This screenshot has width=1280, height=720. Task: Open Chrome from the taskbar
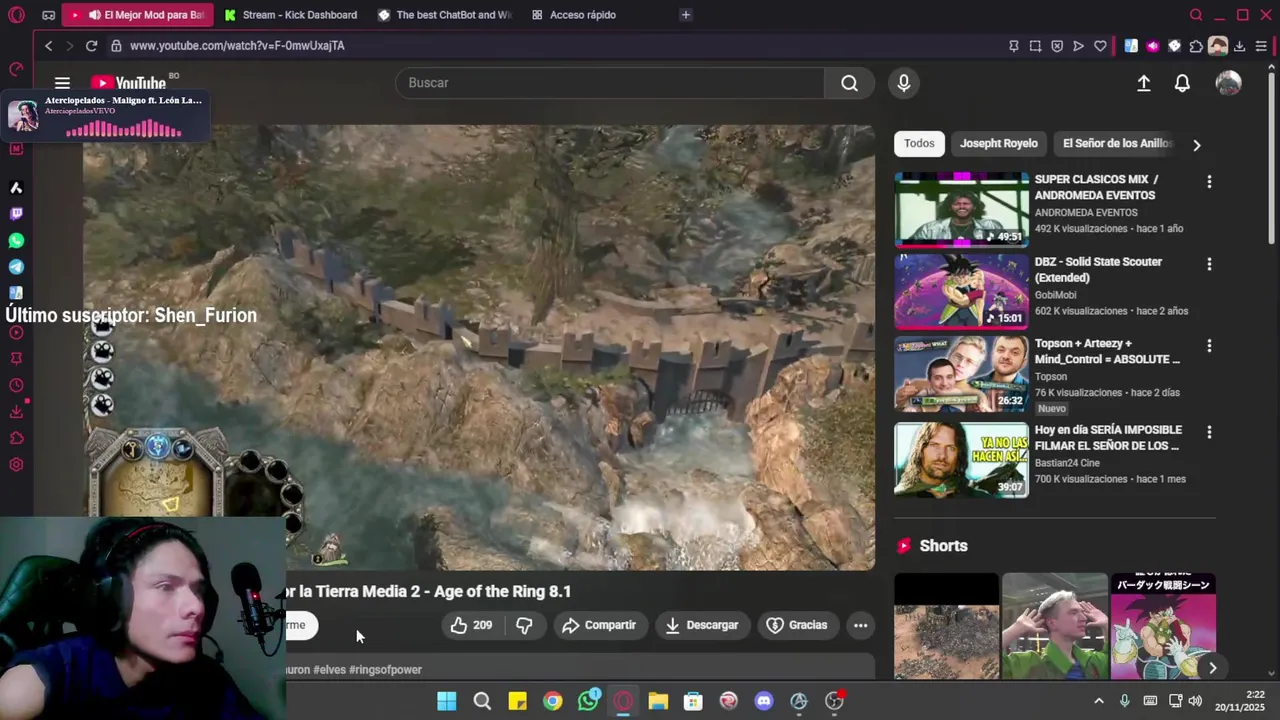click(552, 701)
